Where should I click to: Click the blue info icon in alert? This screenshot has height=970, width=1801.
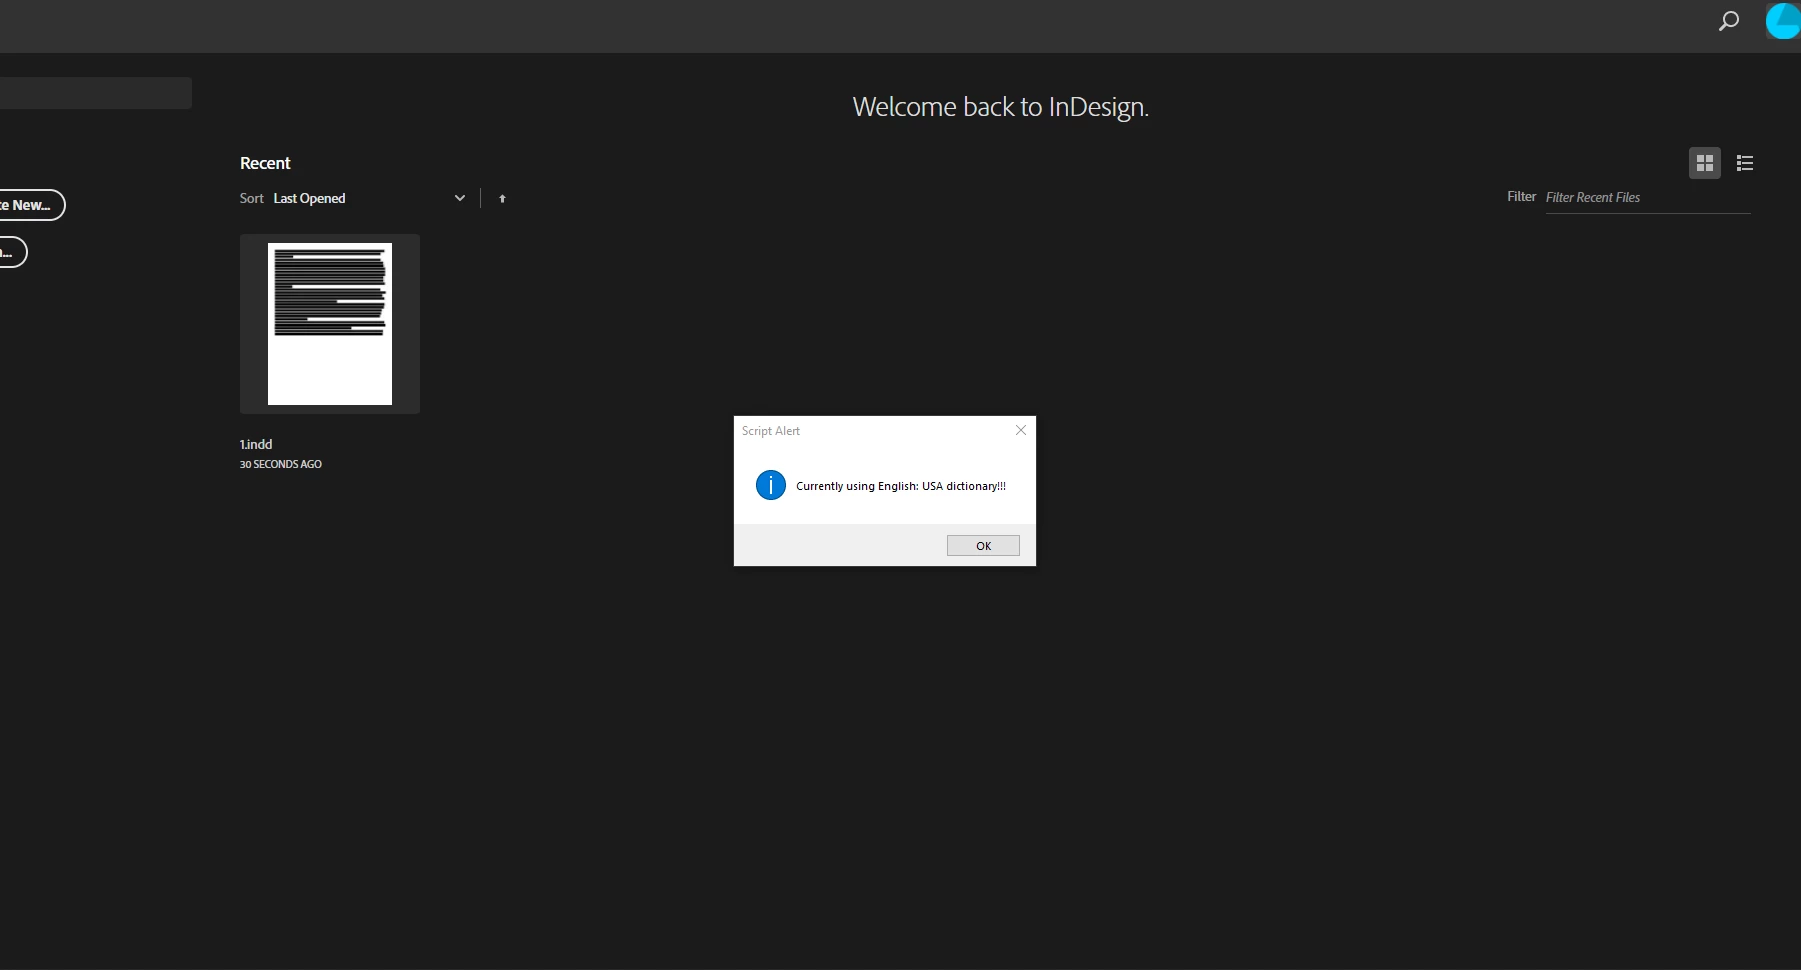click(771, 485)
